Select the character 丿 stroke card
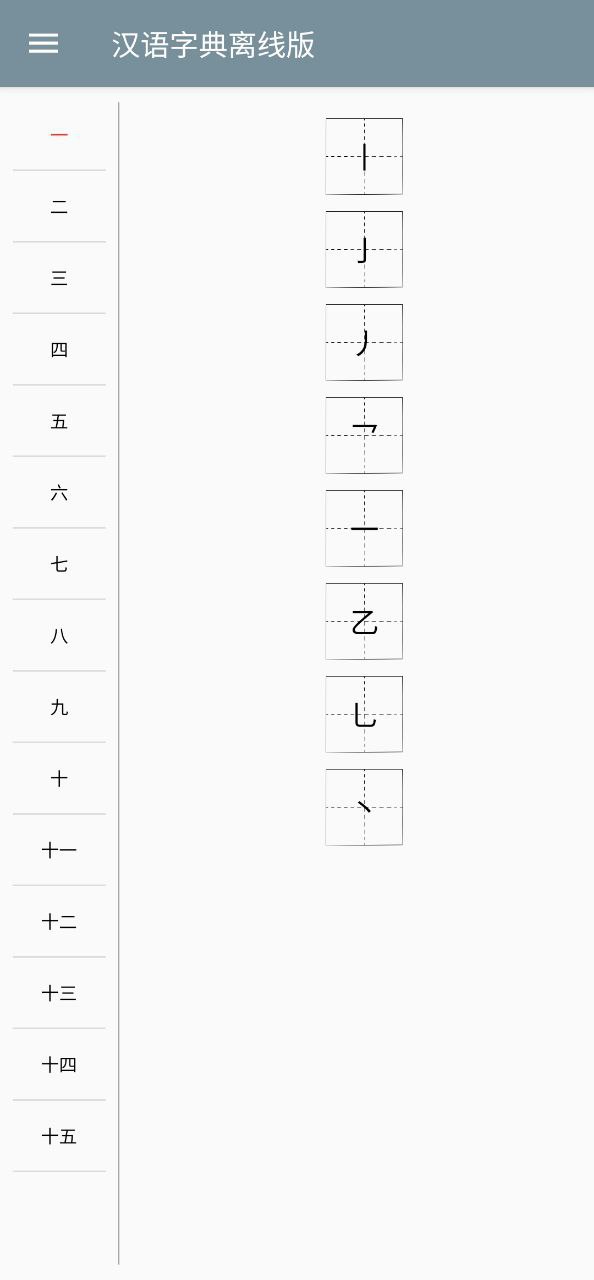Screen dimensions: 594x1280 (x=363, y=342)
